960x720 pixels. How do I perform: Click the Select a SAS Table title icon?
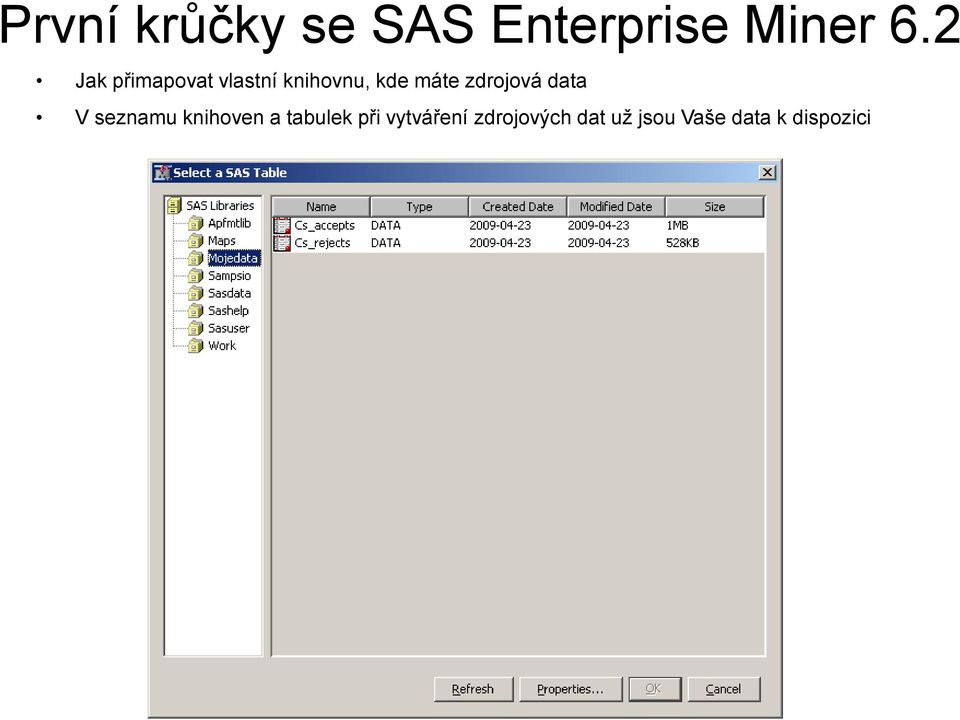tap(162, 173)
